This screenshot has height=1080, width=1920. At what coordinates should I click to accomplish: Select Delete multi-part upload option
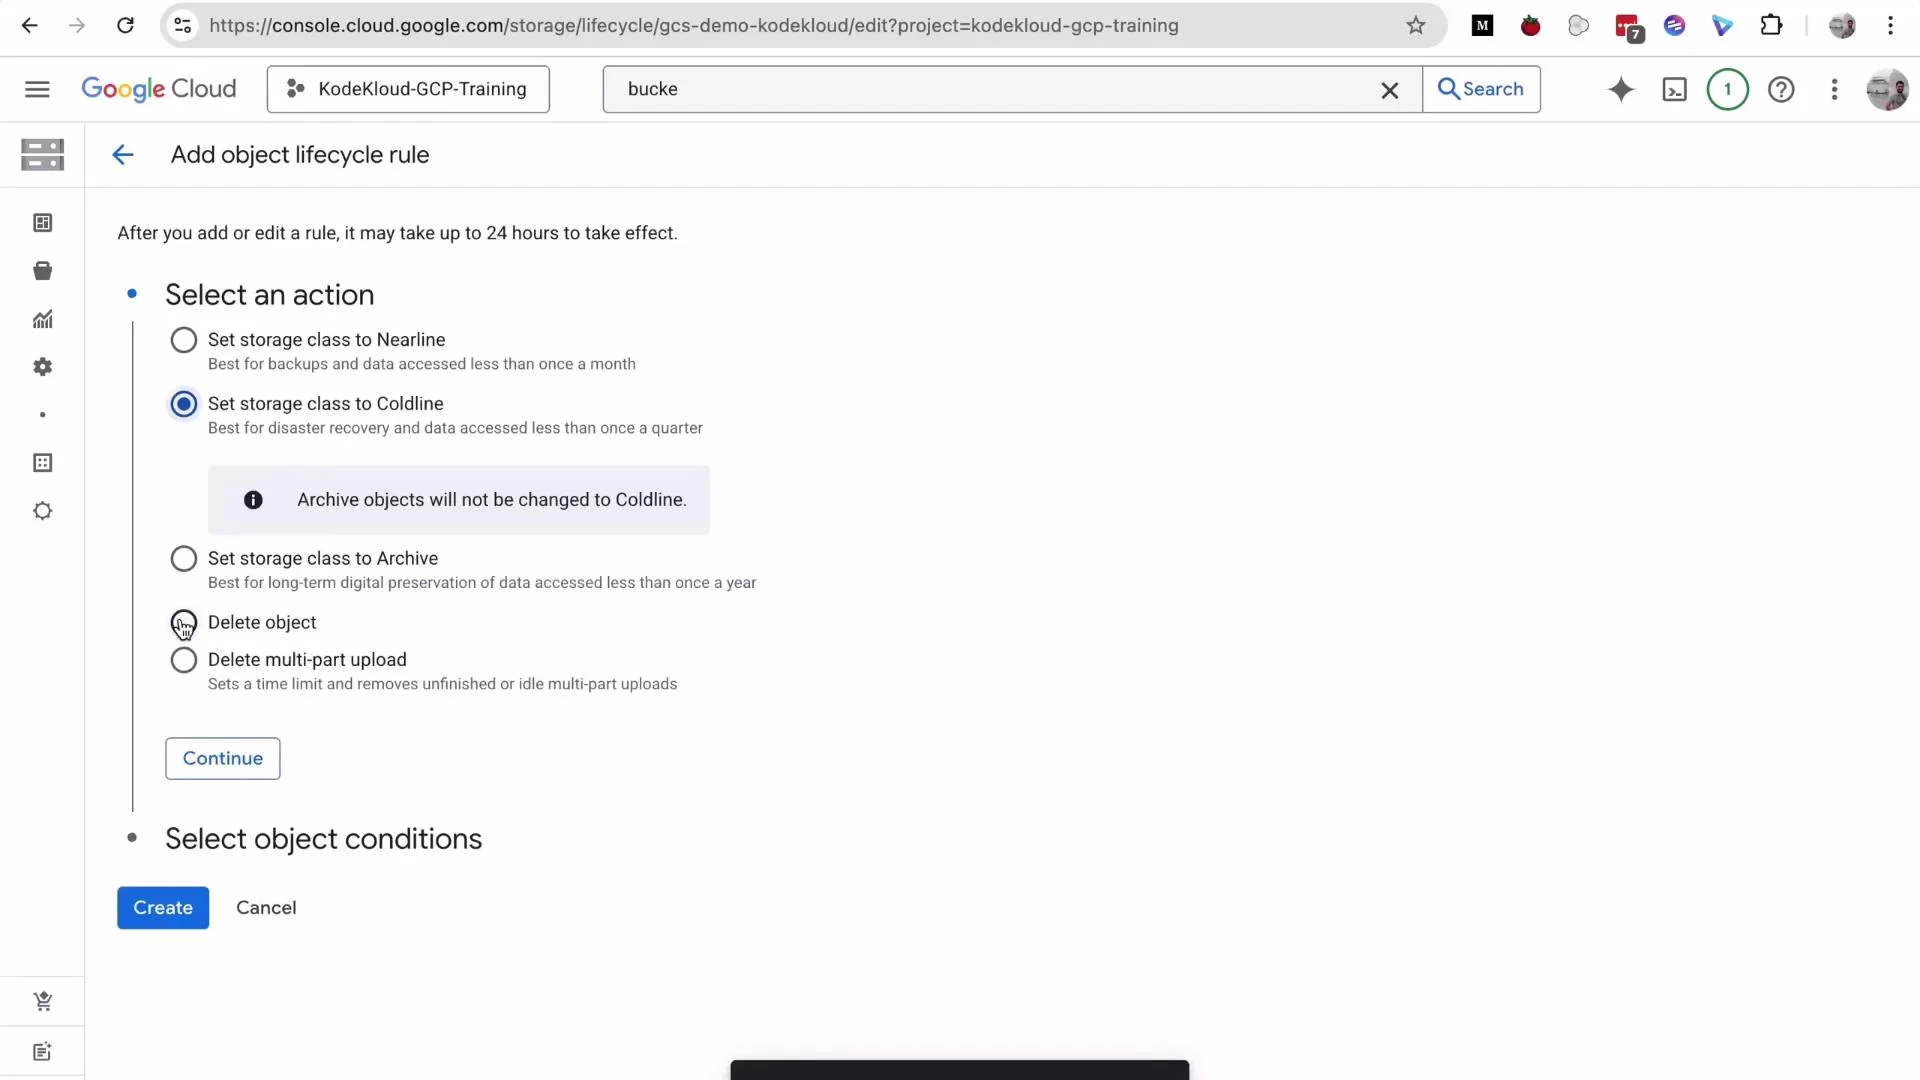184,660
